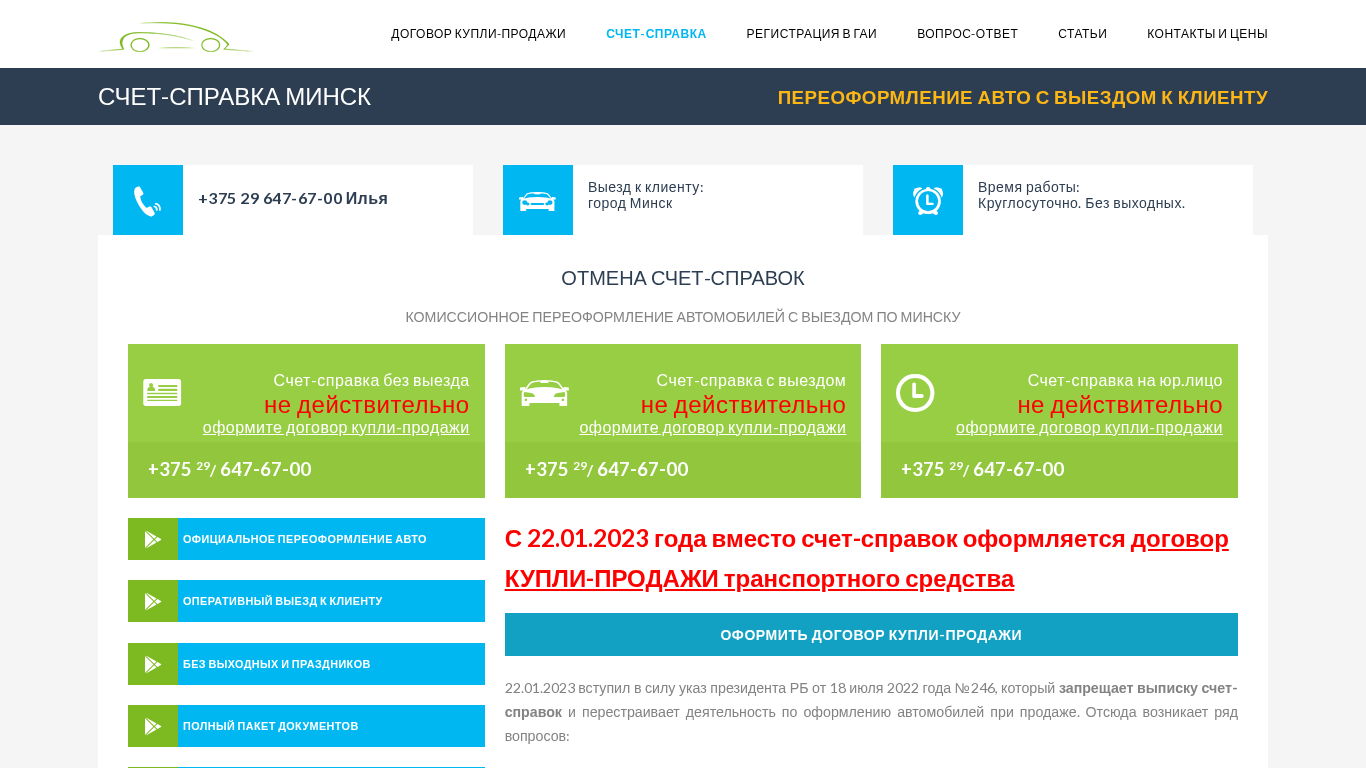Click the Отмена счет-справок heading
Screen dimensions: 1366x768
(683, 278)
